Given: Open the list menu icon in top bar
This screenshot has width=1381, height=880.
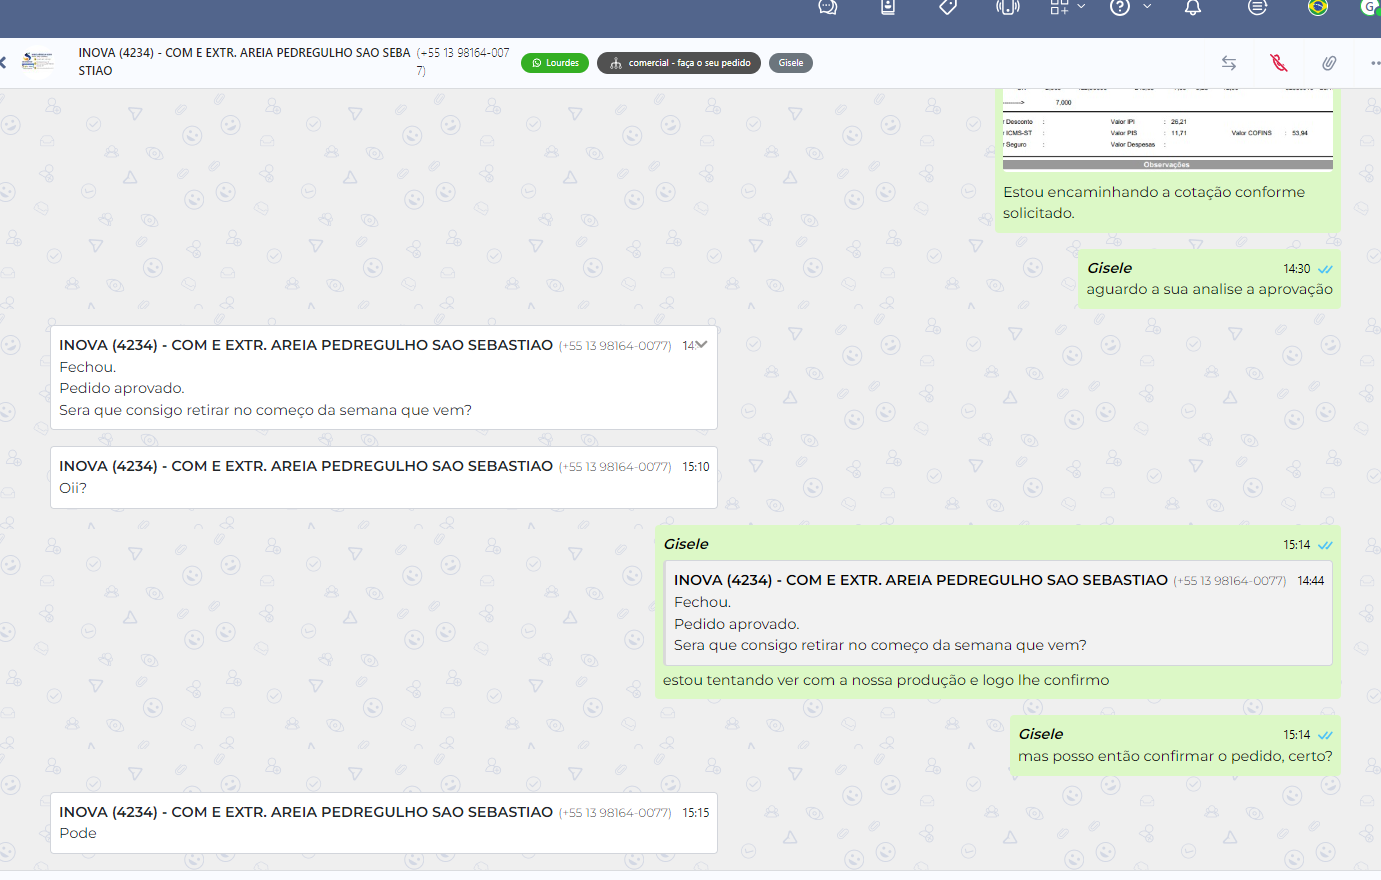Looking at the screenshot, I should (1257, 8).
